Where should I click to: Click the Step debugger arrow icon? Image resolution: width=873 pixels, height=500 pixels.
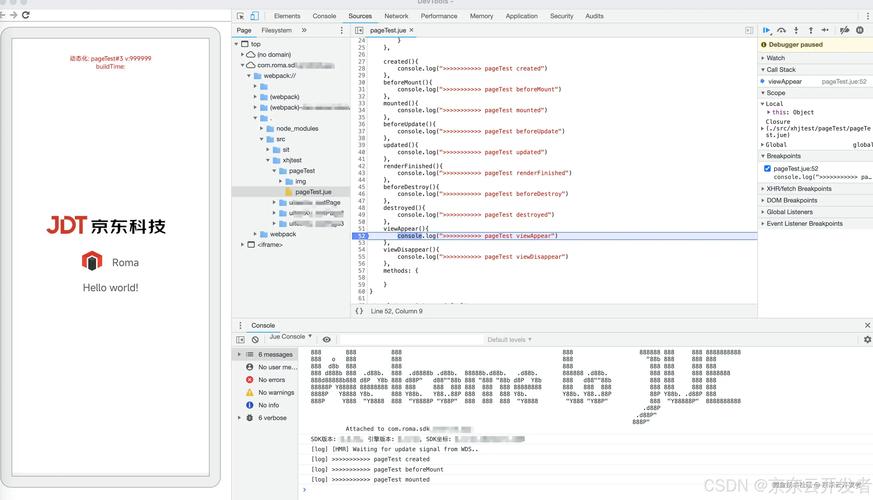(825, 30)
